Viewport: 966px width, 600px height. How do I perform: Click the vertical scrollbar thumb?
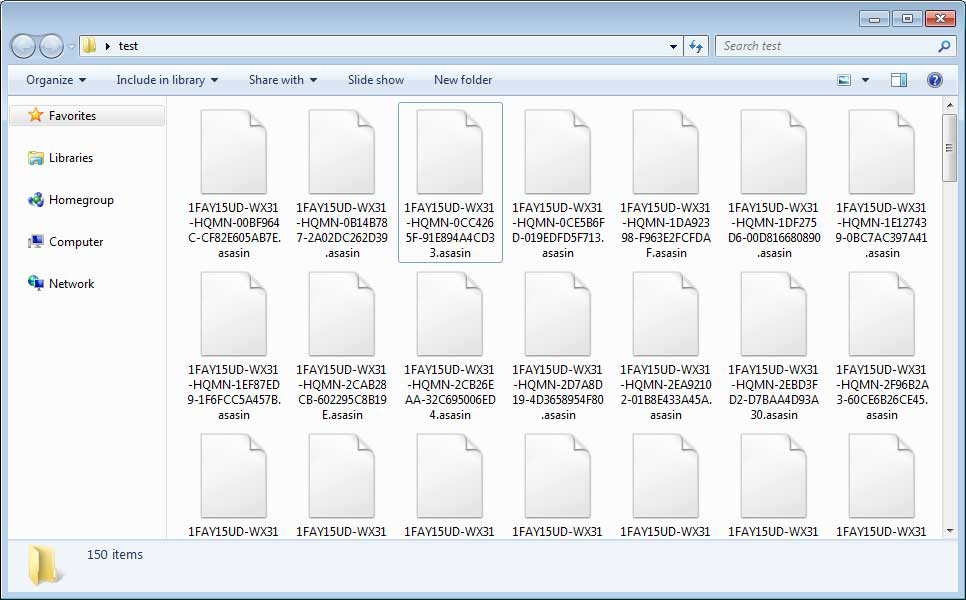[x=949, y=148]
